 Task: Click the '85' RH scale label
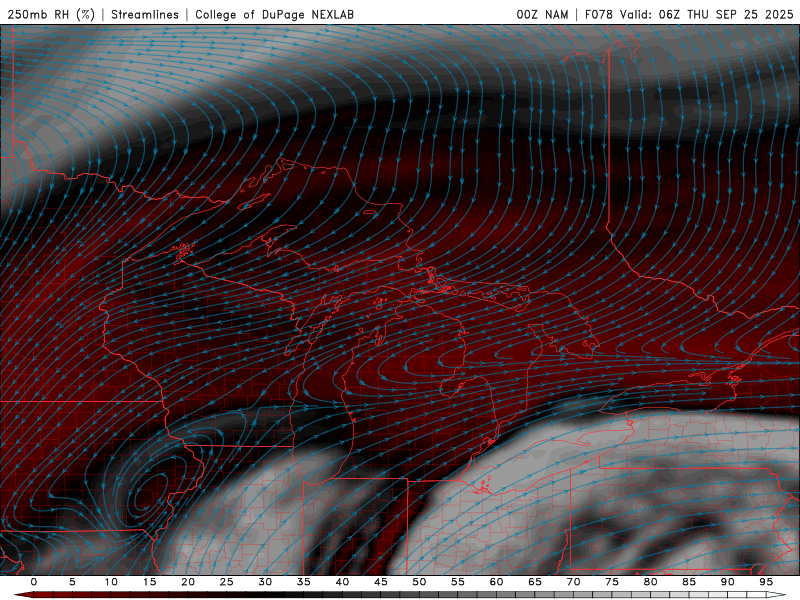point(689,582)
